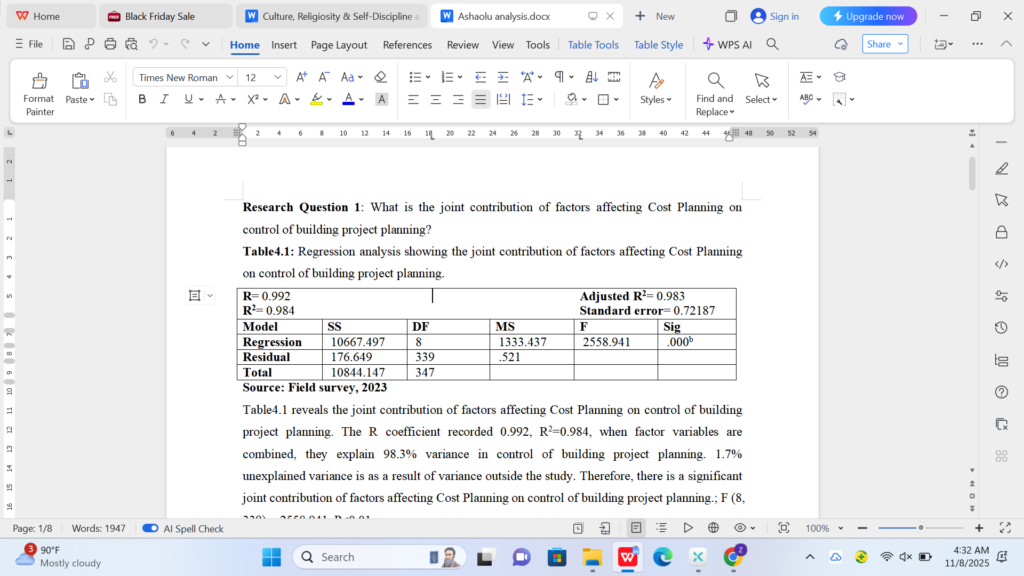
Task: Switch to the Insert tab
Action: (284, 44)
